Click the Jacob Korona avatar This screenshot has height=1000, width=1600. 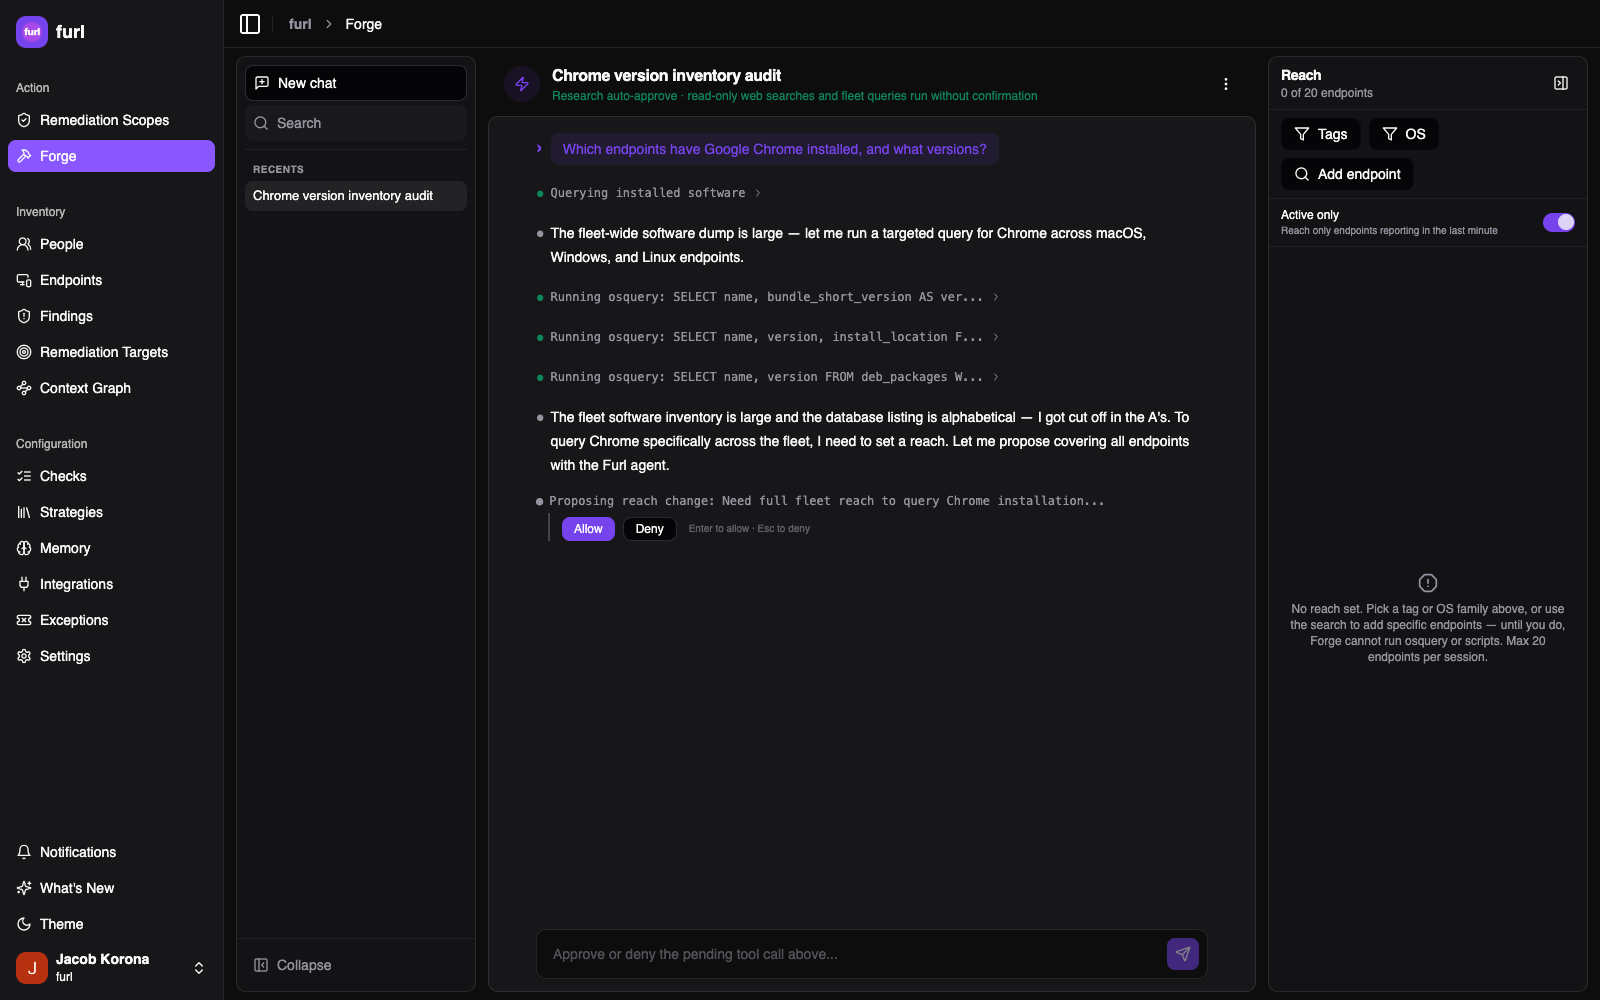click(32, 967)
